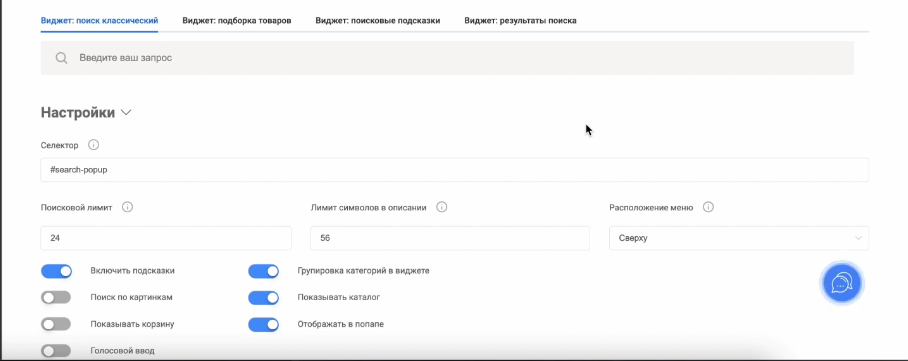Switch to Виджет: поисковые подсказки tab
Viewport: 908px width, 361px height.
click(x=378, y=21)
